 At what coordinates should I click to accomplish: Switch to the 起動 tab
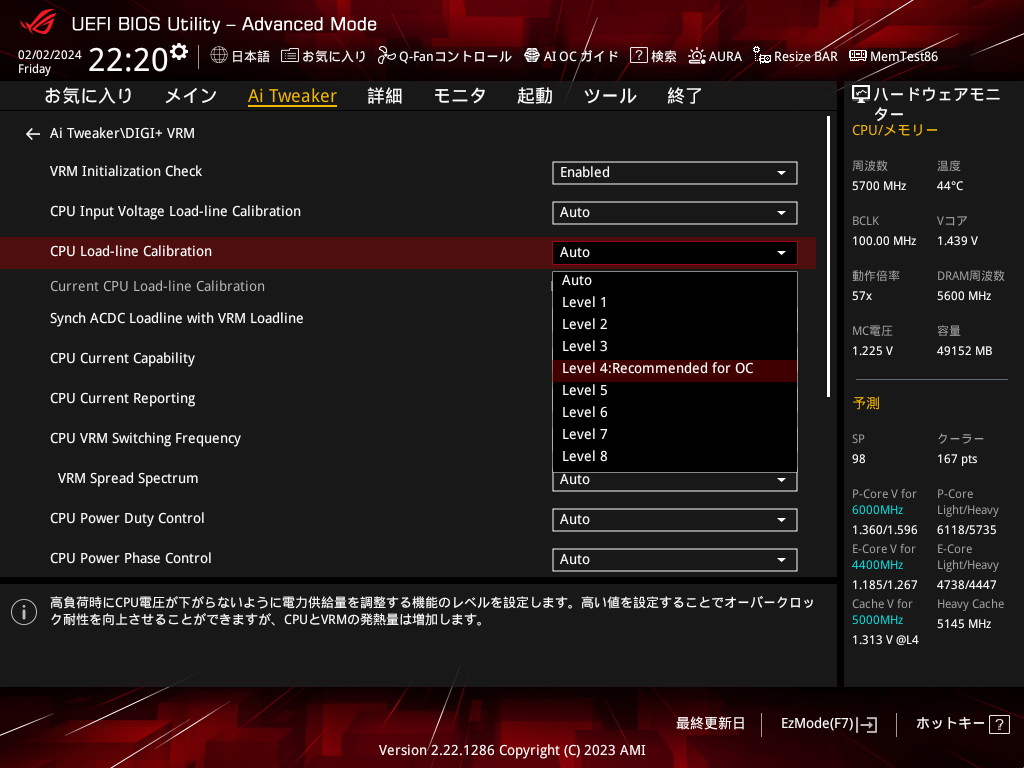pyautogui.click(x=535, y=96)
